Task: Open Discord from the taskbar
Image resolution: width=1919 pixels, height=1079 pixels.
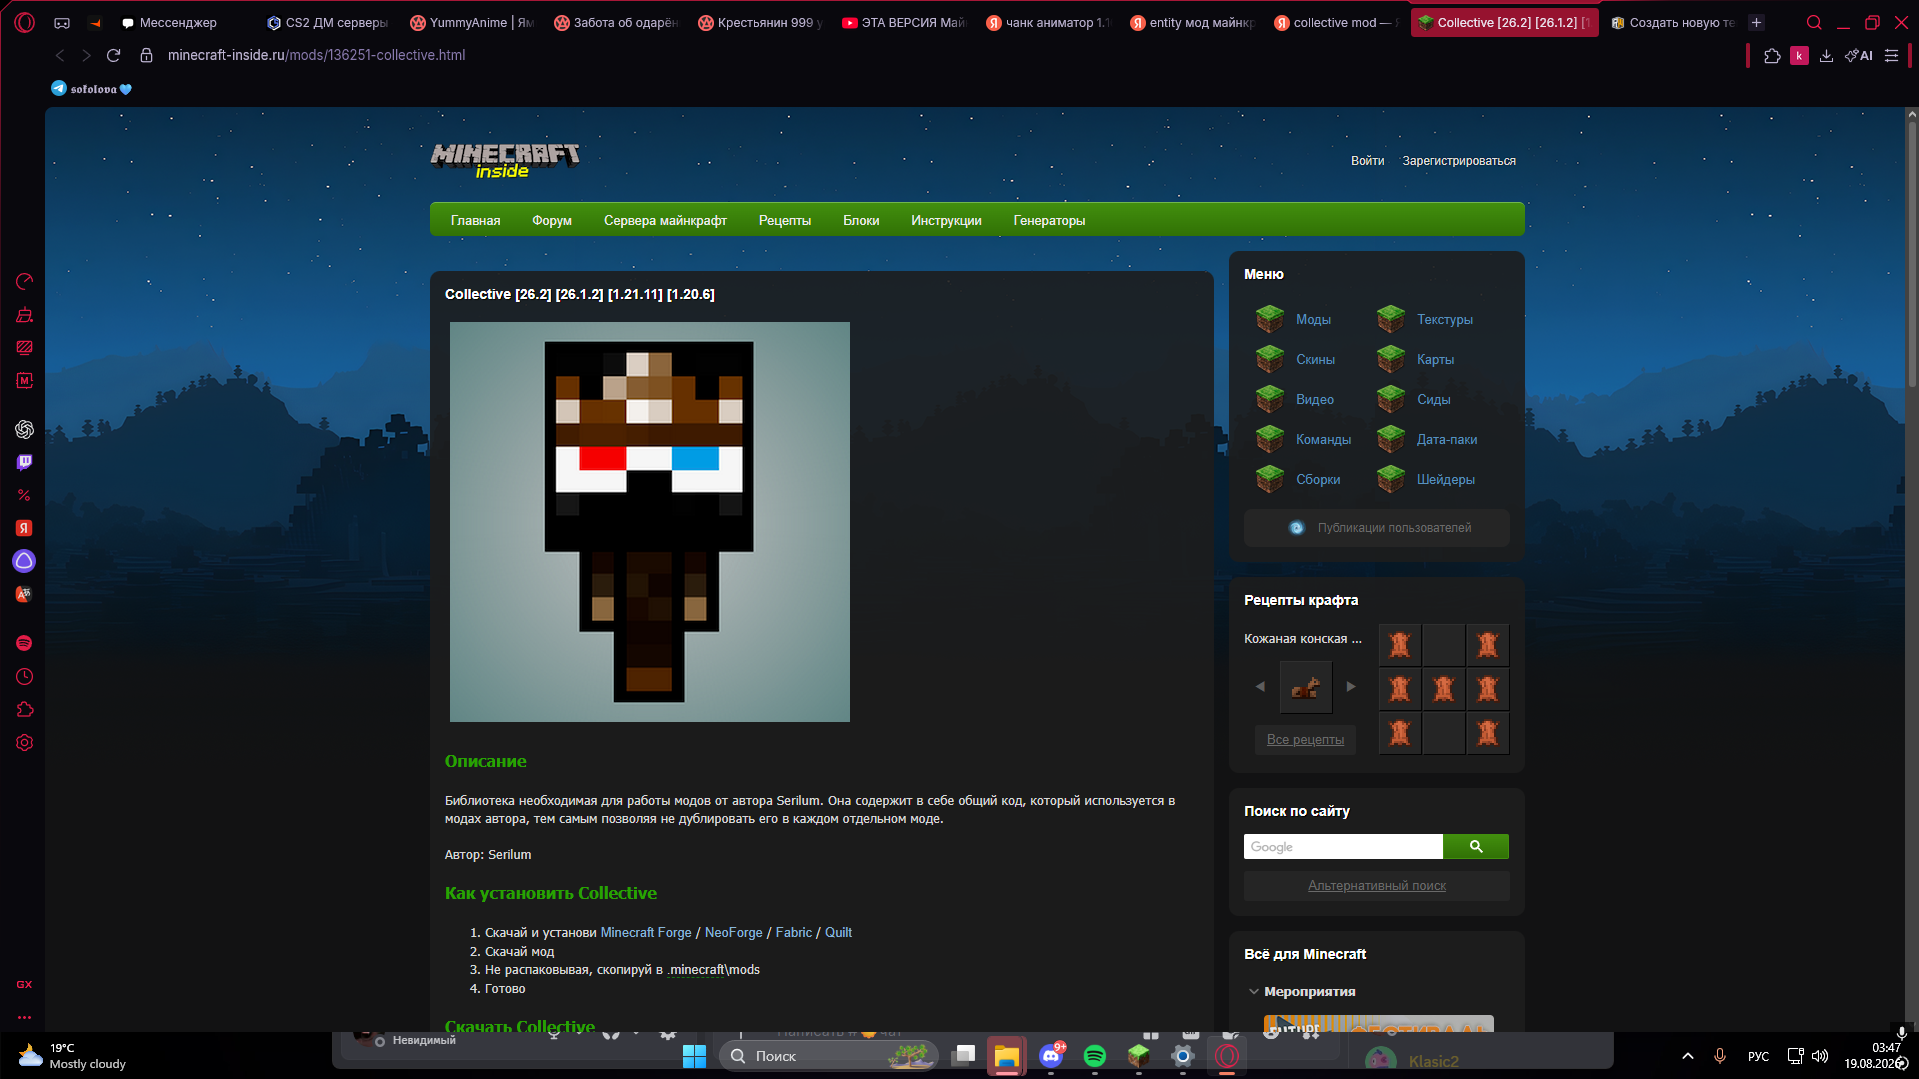Action: point(1051,1056)
